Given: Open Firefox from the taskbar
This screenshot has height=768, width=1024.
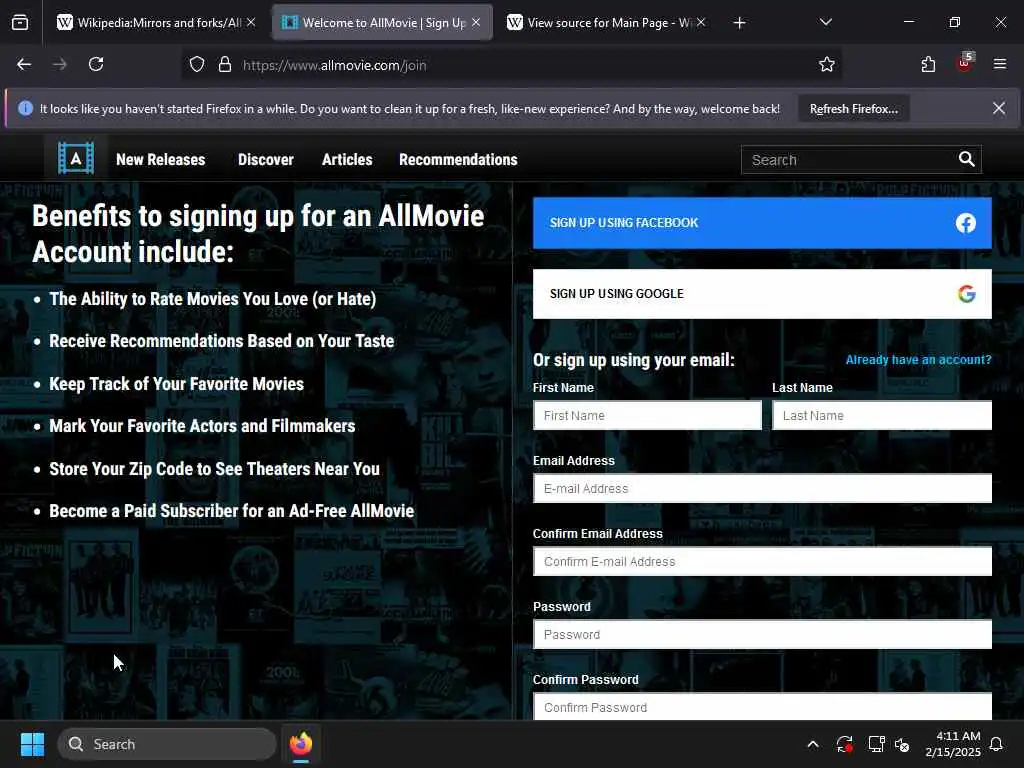Looking at the screenshot, I should (x=301, y=744).
